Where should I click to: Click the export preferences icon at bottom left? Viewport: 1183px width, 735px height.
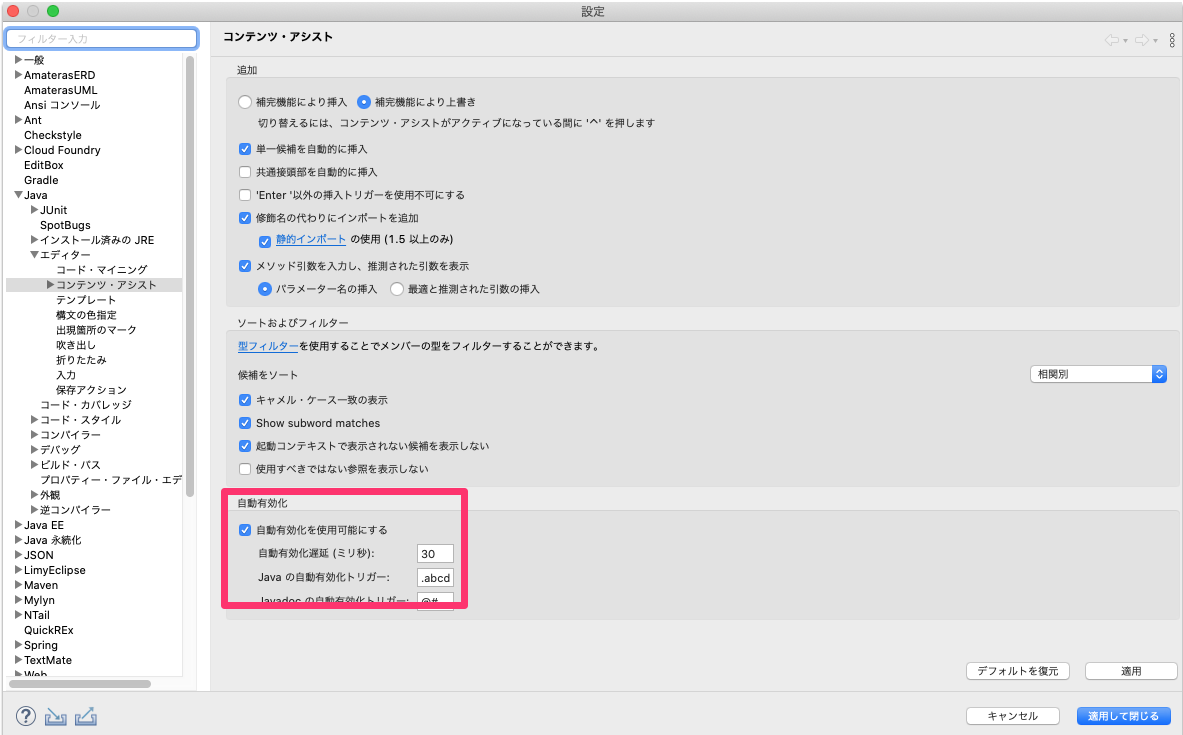85,716
